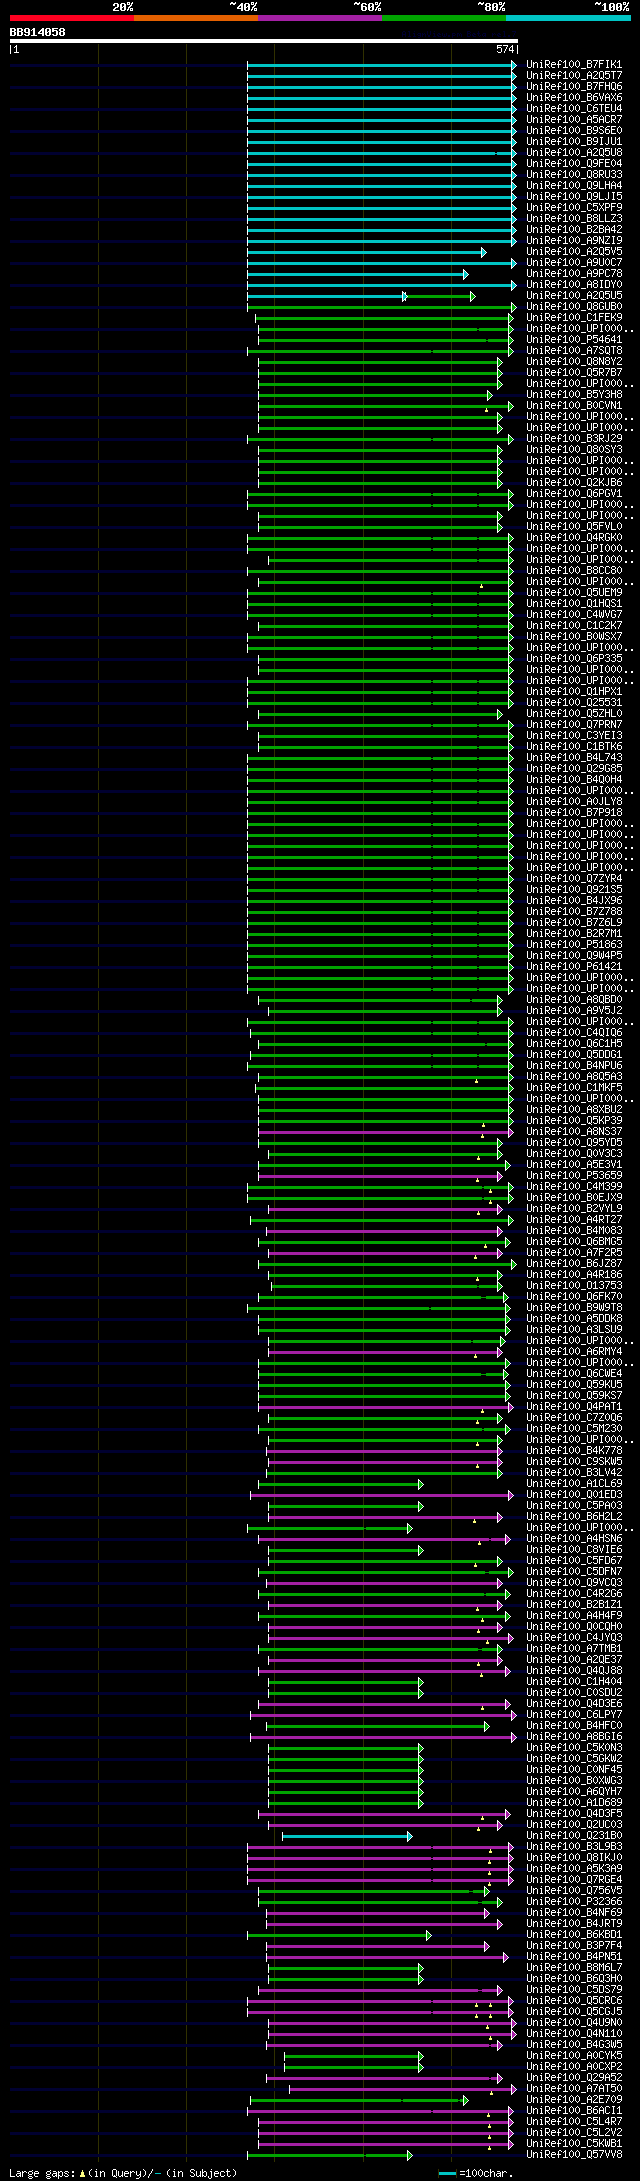Click the red ~20% identity legend segment

click(72, 18)
